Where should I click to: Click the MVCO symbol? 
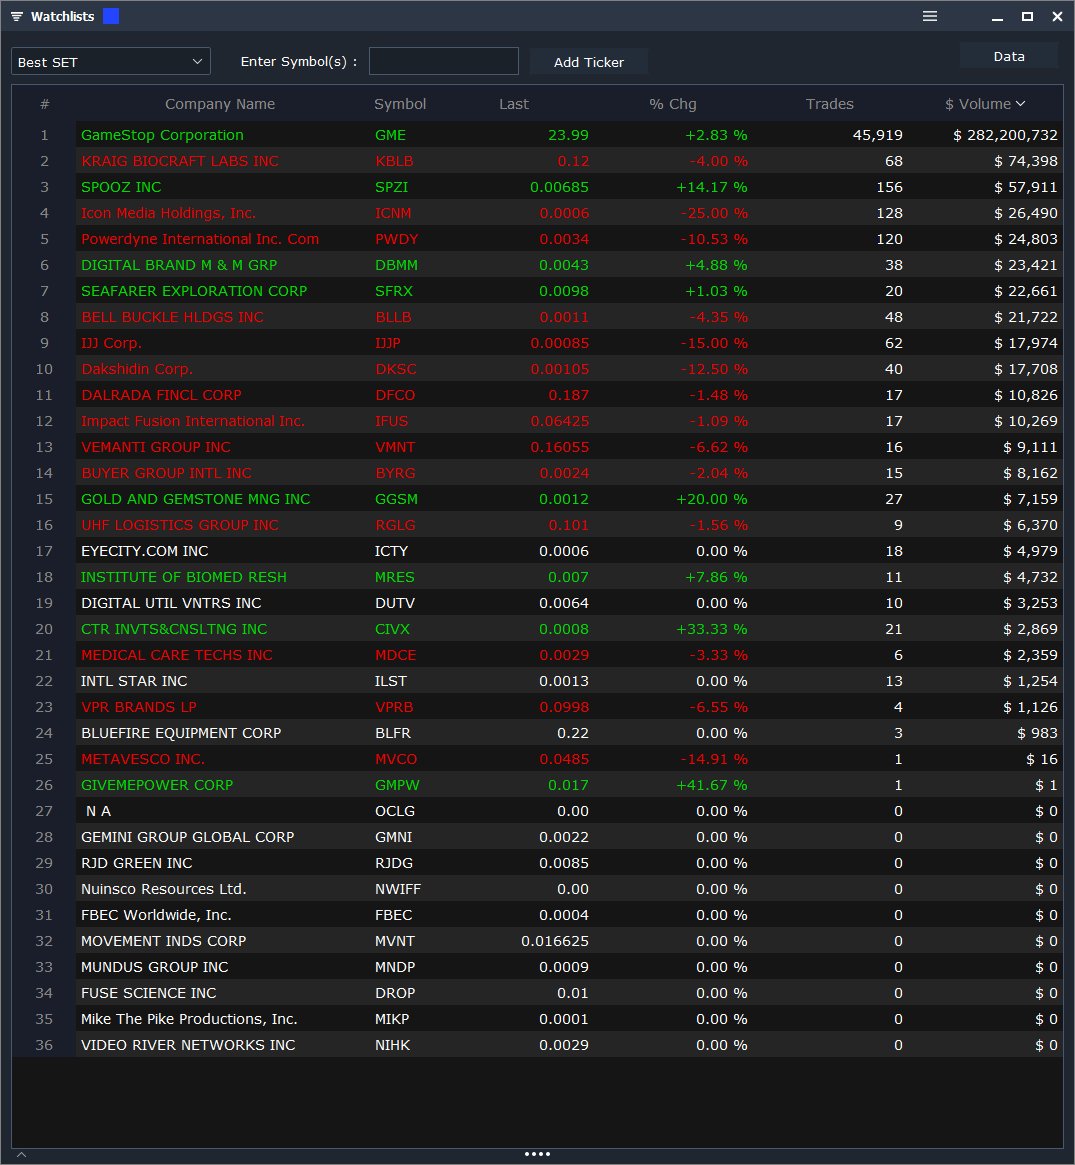pyautogui.click(x=396, y=759)
